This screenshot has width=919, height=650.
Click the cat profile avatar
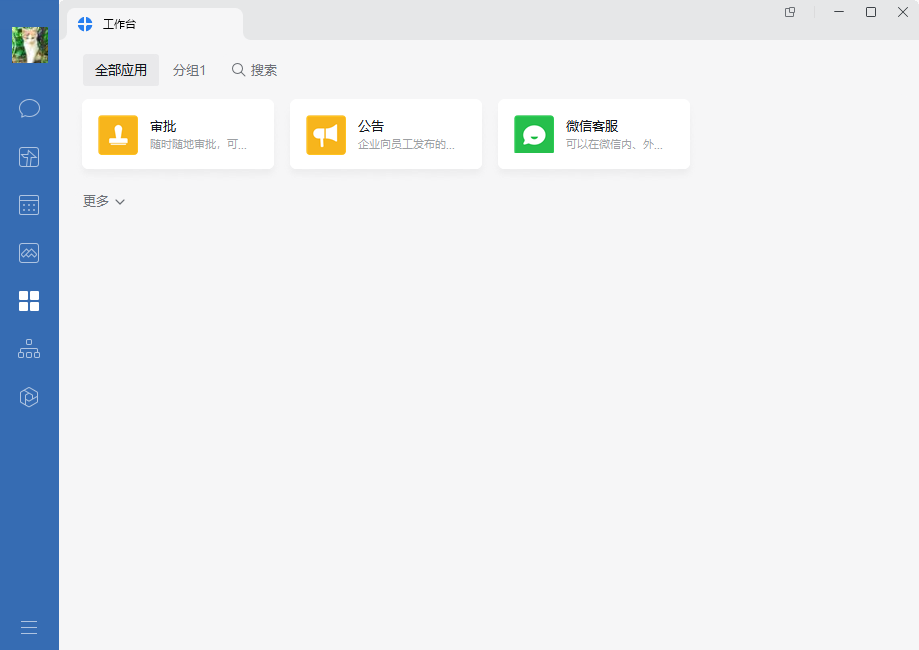pyautogui.click(x=29, y=45)
